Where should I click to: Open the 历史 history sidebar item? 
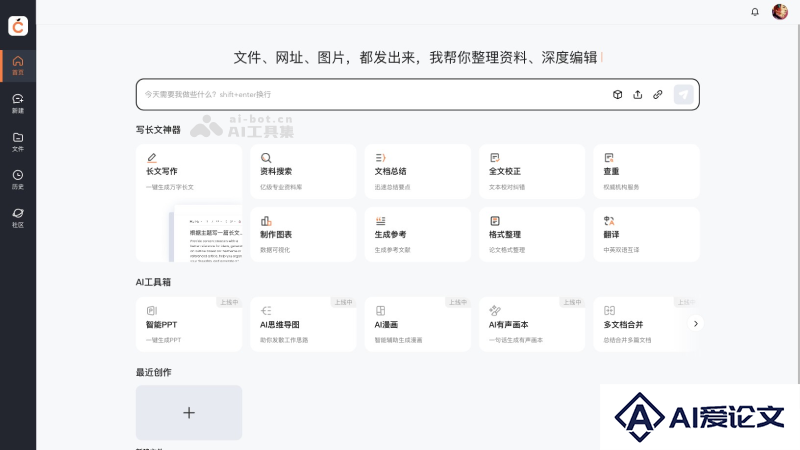point(18,180)
